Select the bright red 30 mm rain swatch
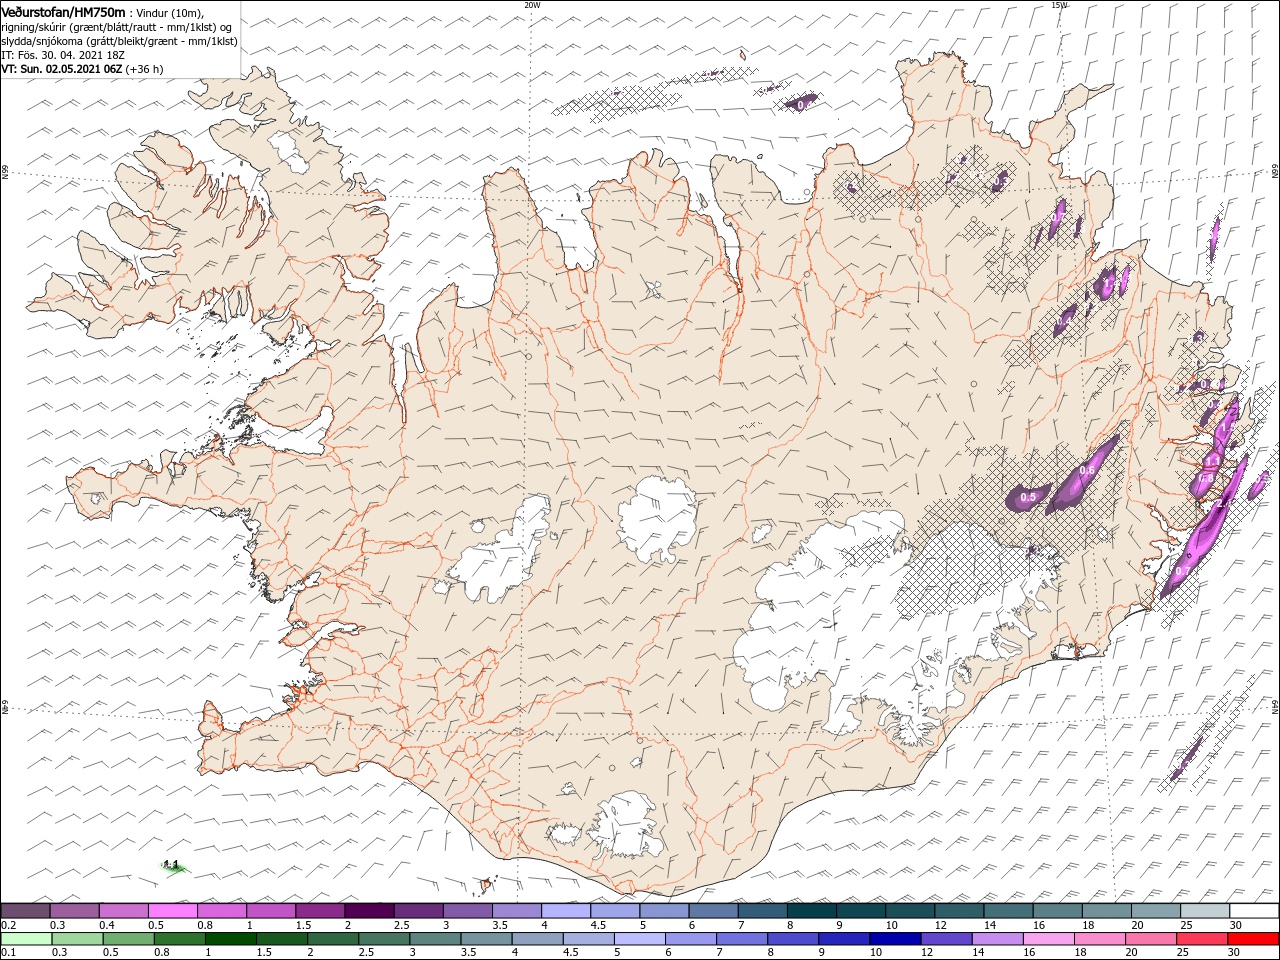The height and width of the screenshot is (960, 1280). [x=1253, y=939]
